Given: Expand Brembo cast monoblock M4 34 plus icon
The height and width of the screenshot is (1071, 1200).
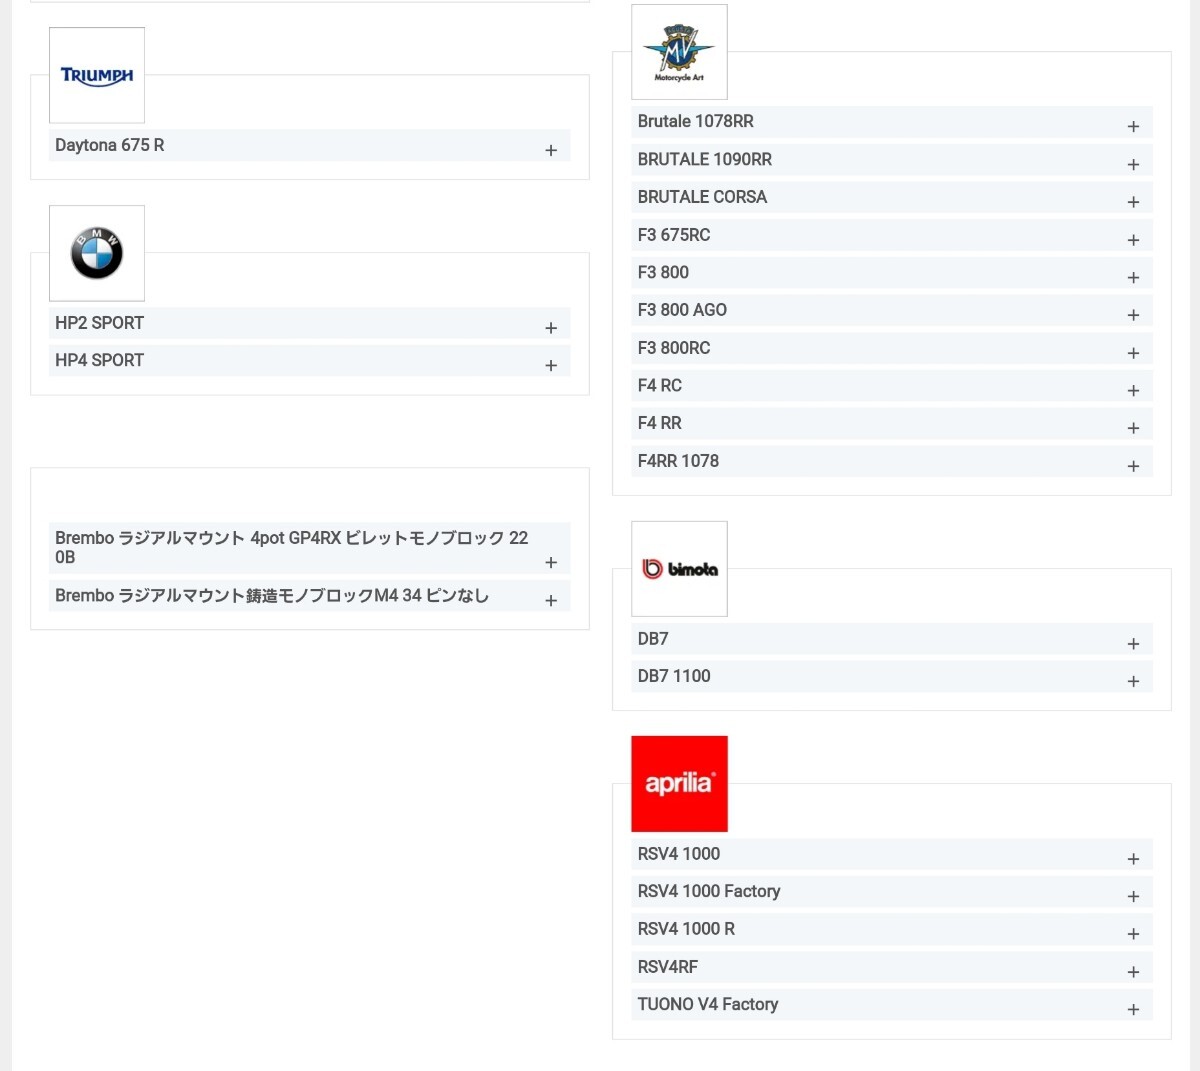Looking at the screenshot, I should pyautogui.click(x=551, y=600).
